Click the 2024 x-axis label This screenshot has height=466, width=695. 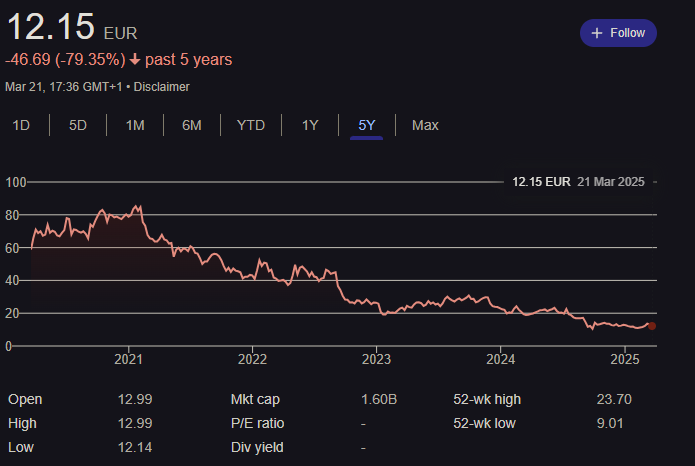[x=500, y=359]
